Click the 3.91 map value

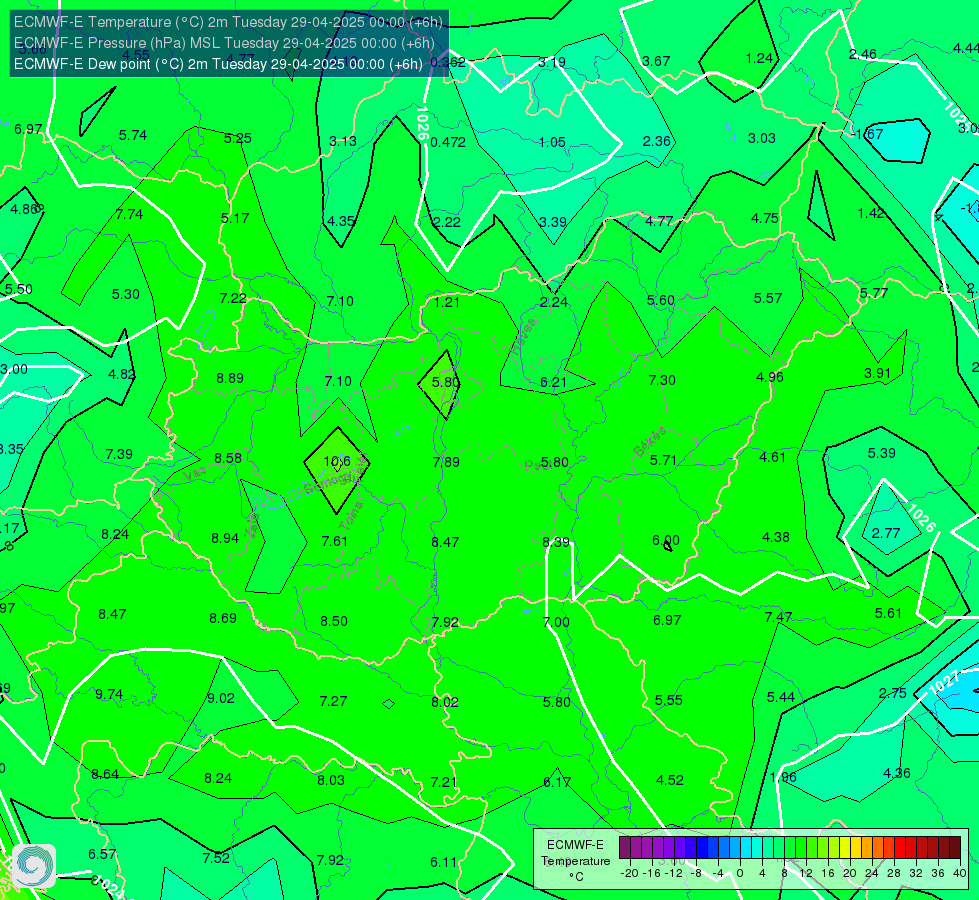pyautogui.click(x=877, y=373)
